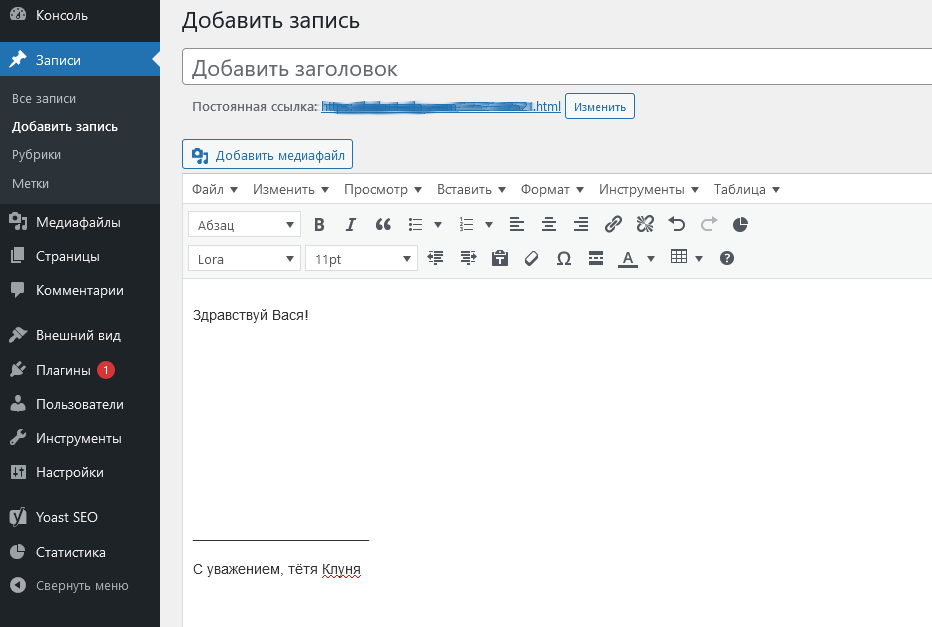Click the remove link icon

[646, 225]
